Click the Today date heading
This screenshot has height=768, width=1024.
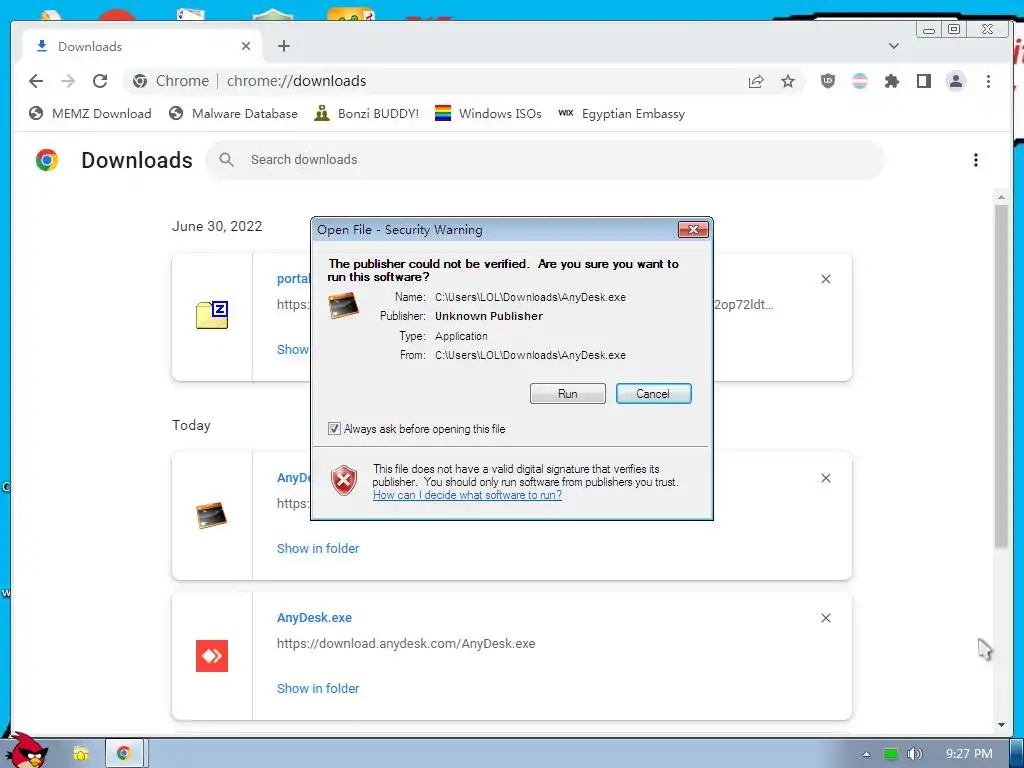coord(191,425)
